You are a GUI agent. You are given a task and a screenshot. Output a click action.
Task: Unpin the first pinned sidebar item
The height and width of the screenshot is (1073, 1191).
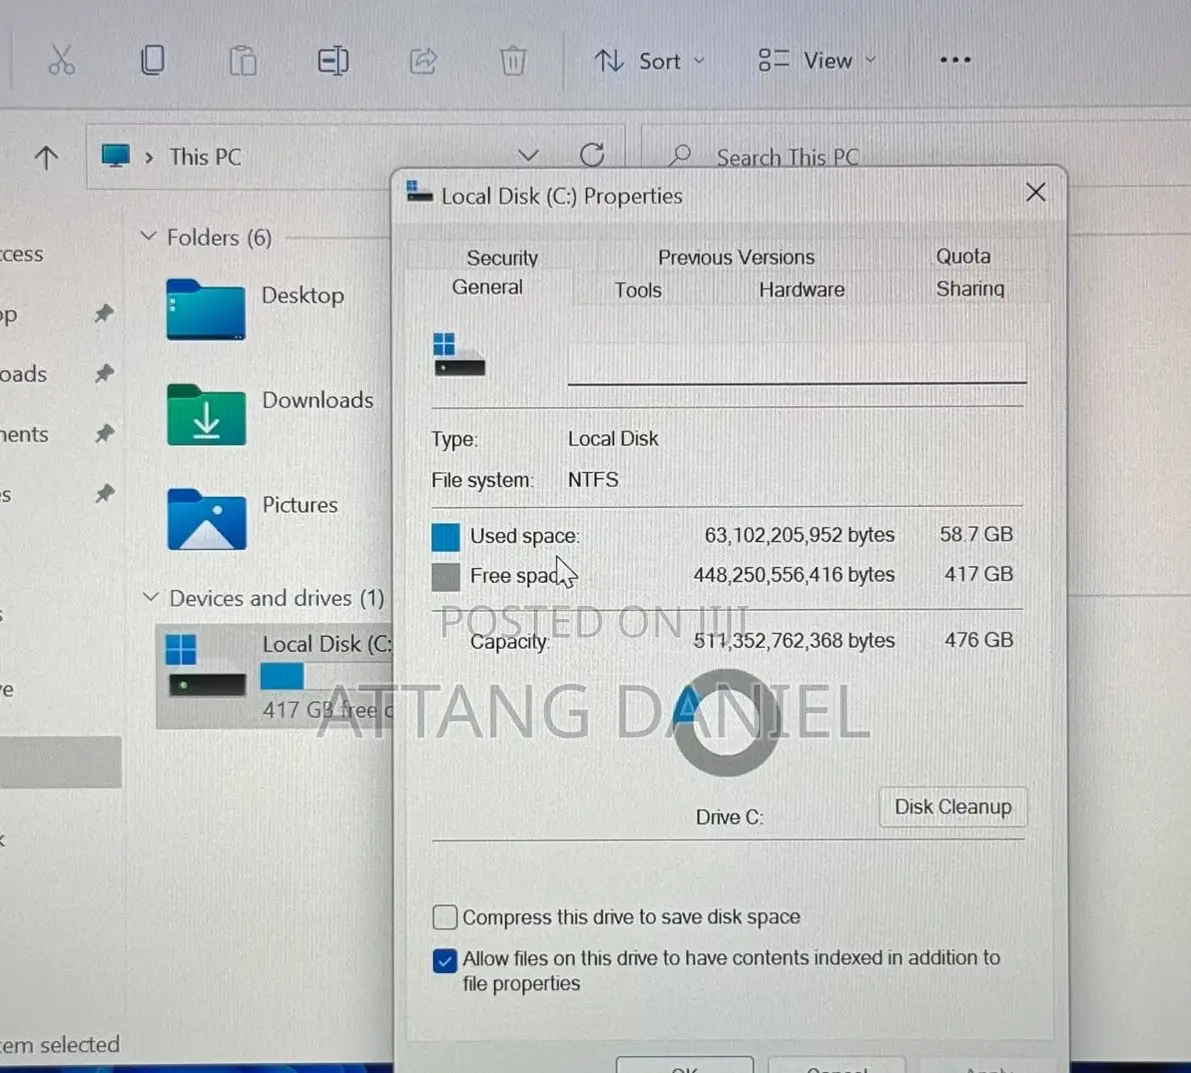104,313
